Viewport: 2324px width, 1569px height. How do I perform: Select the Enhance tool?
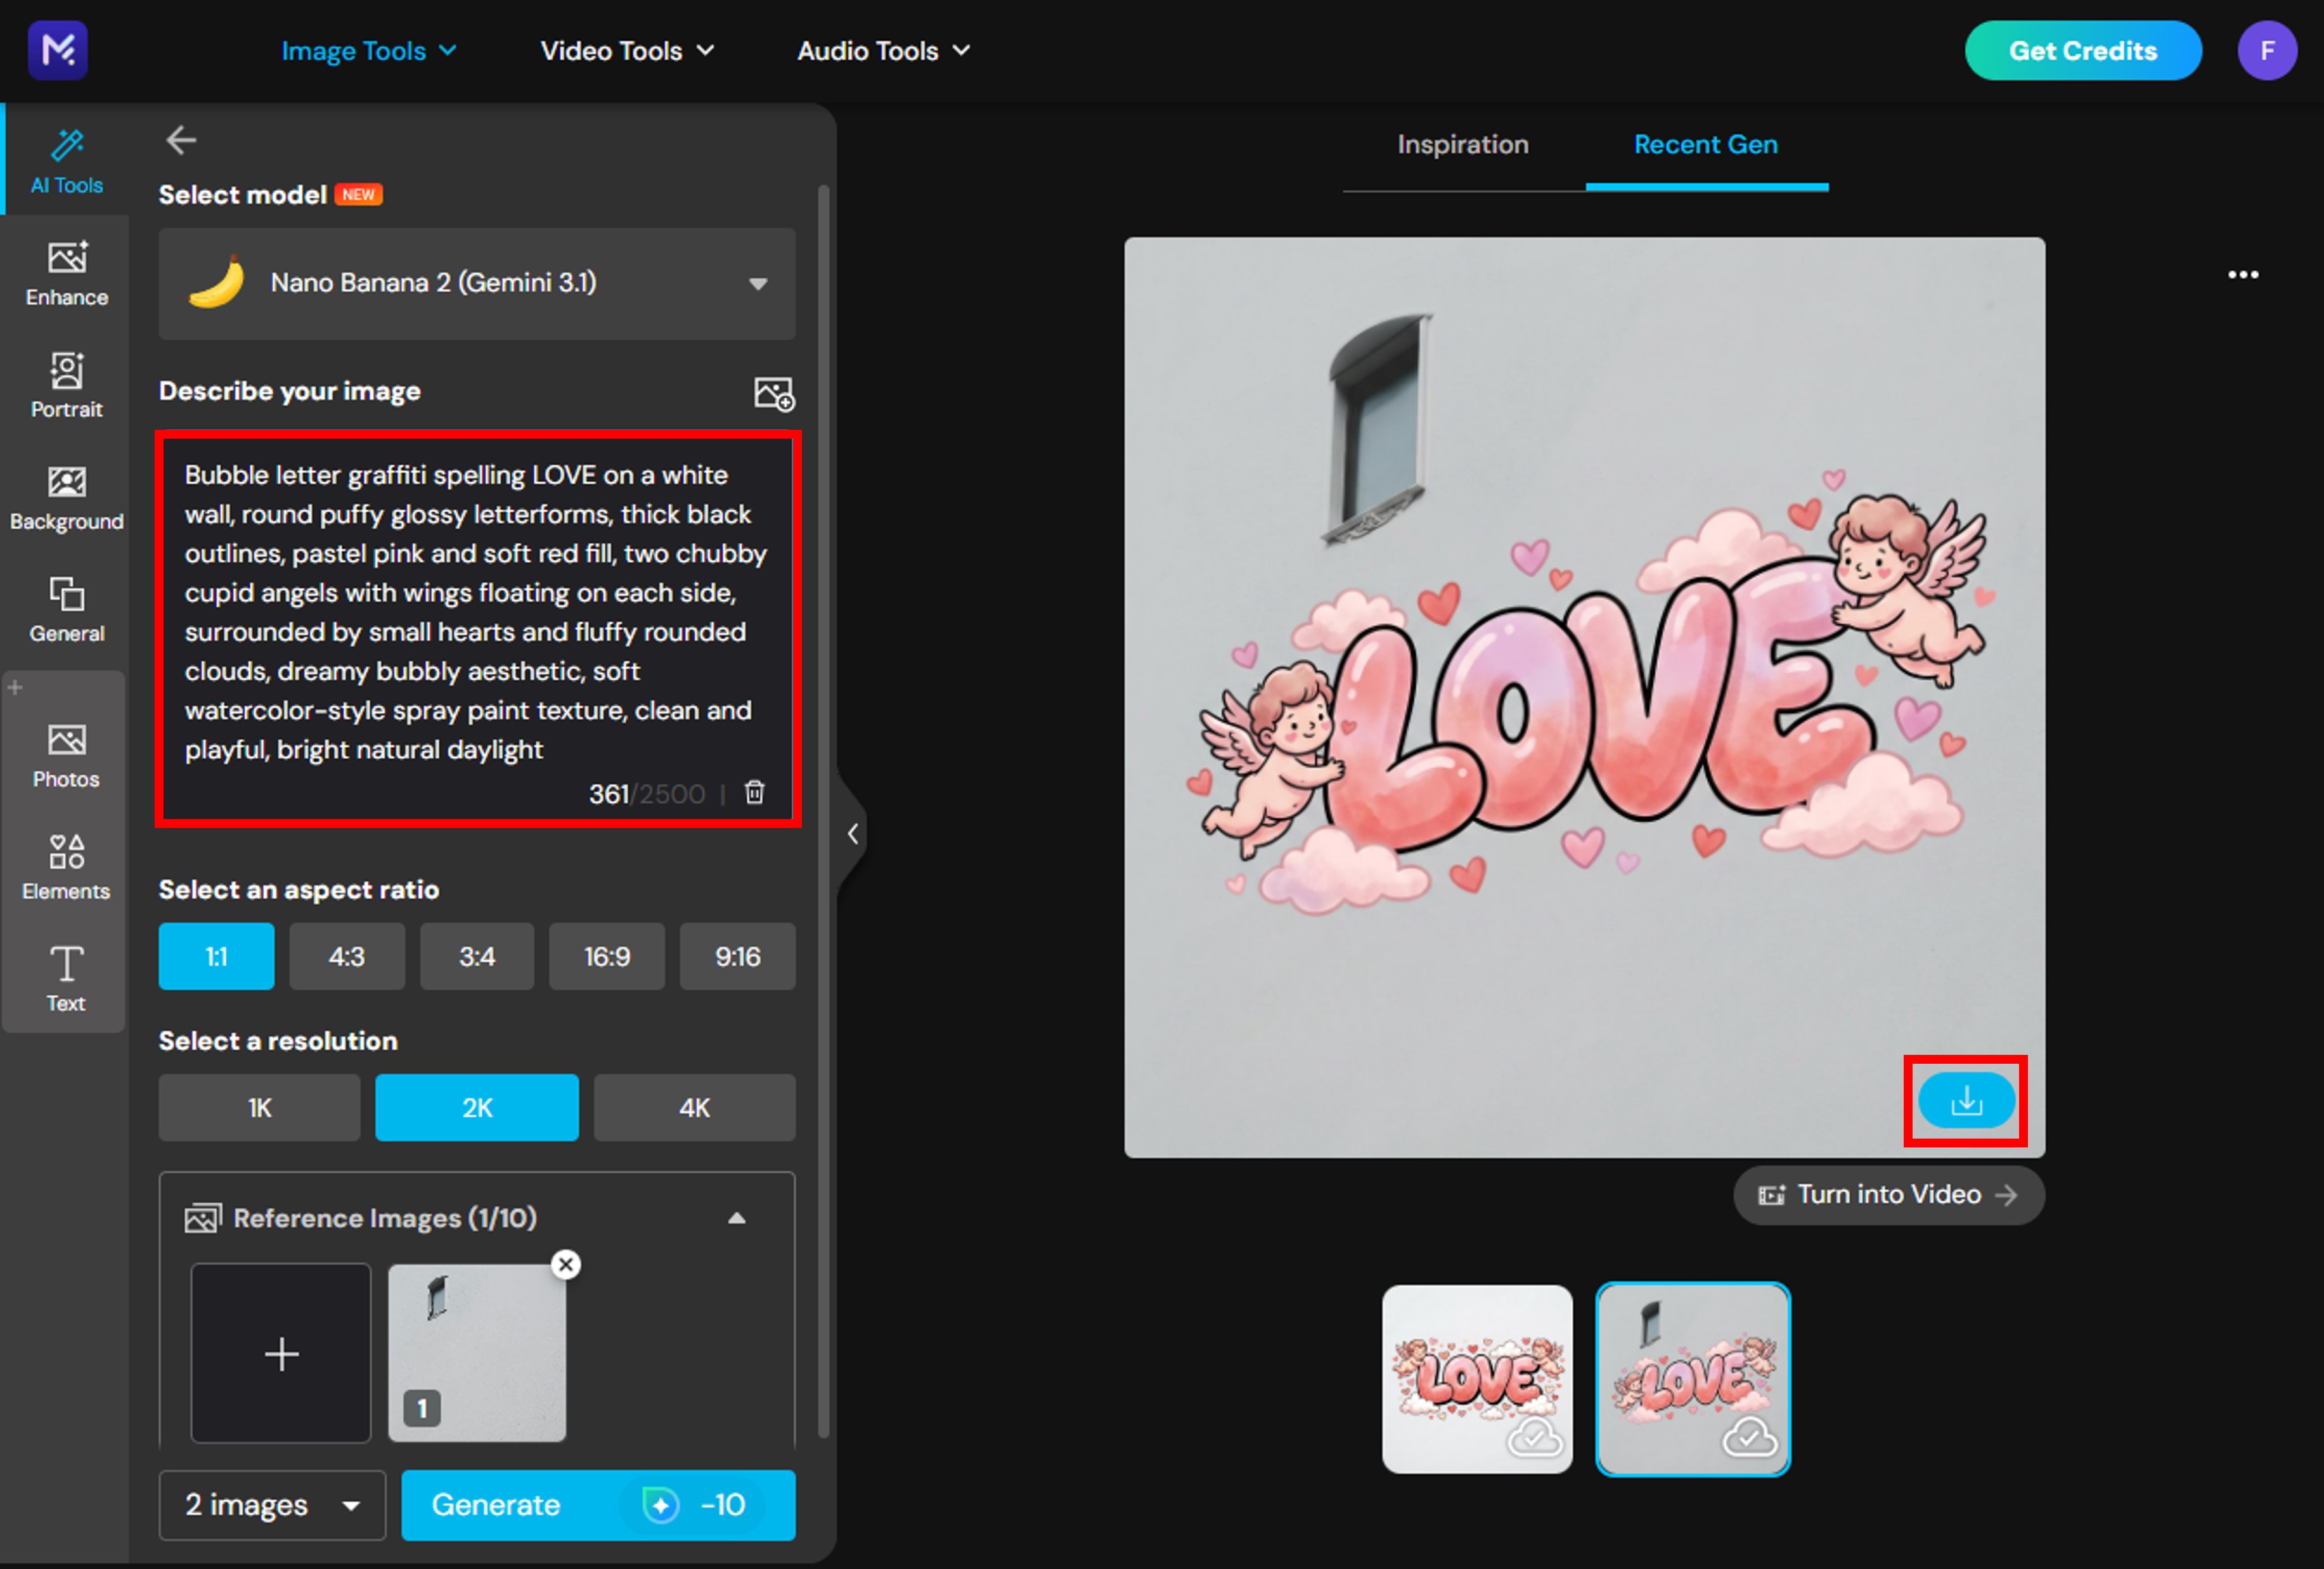65,272
